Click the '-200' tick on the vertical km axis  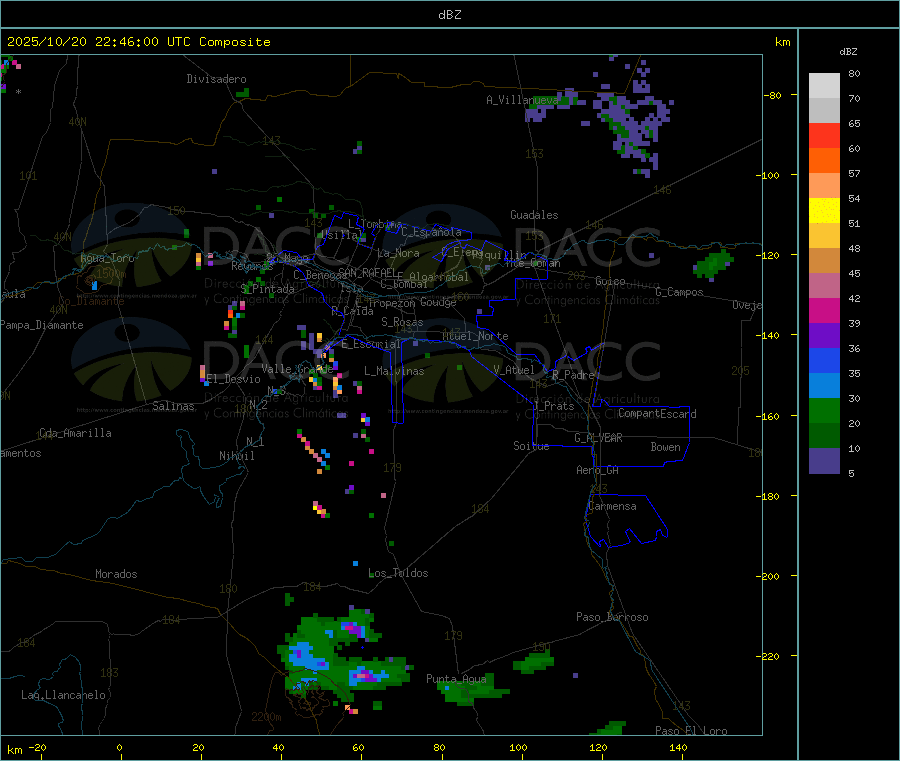(770, 576)
